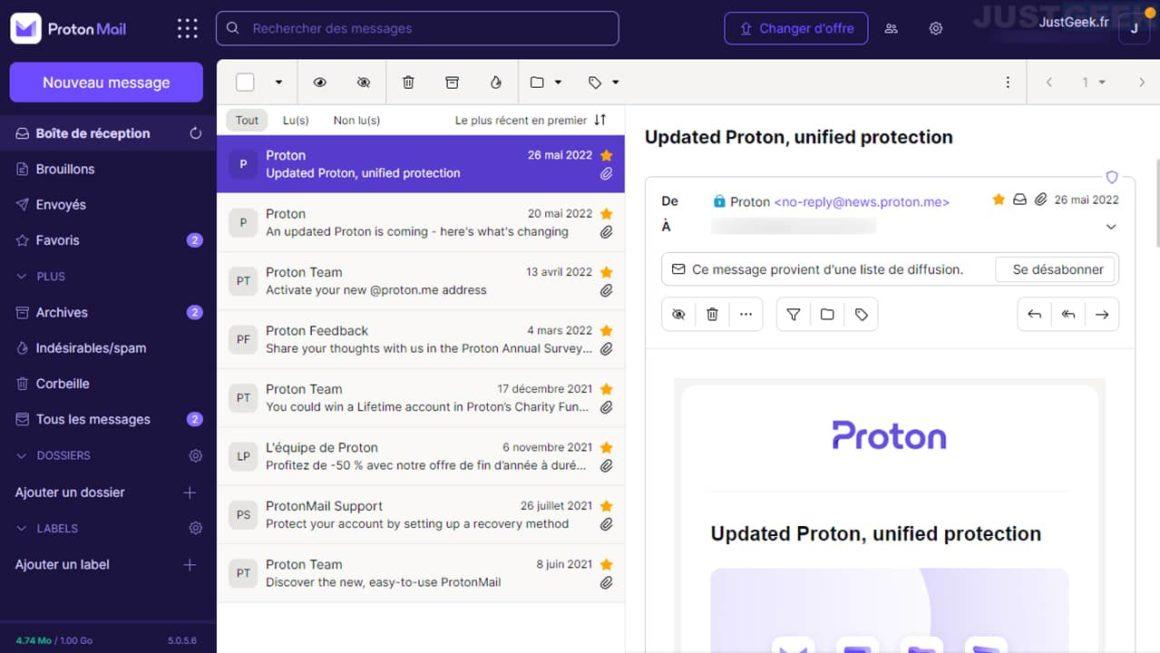Reply to the Proton message
1160x653 pixels.
click(x=1034, y=314)
